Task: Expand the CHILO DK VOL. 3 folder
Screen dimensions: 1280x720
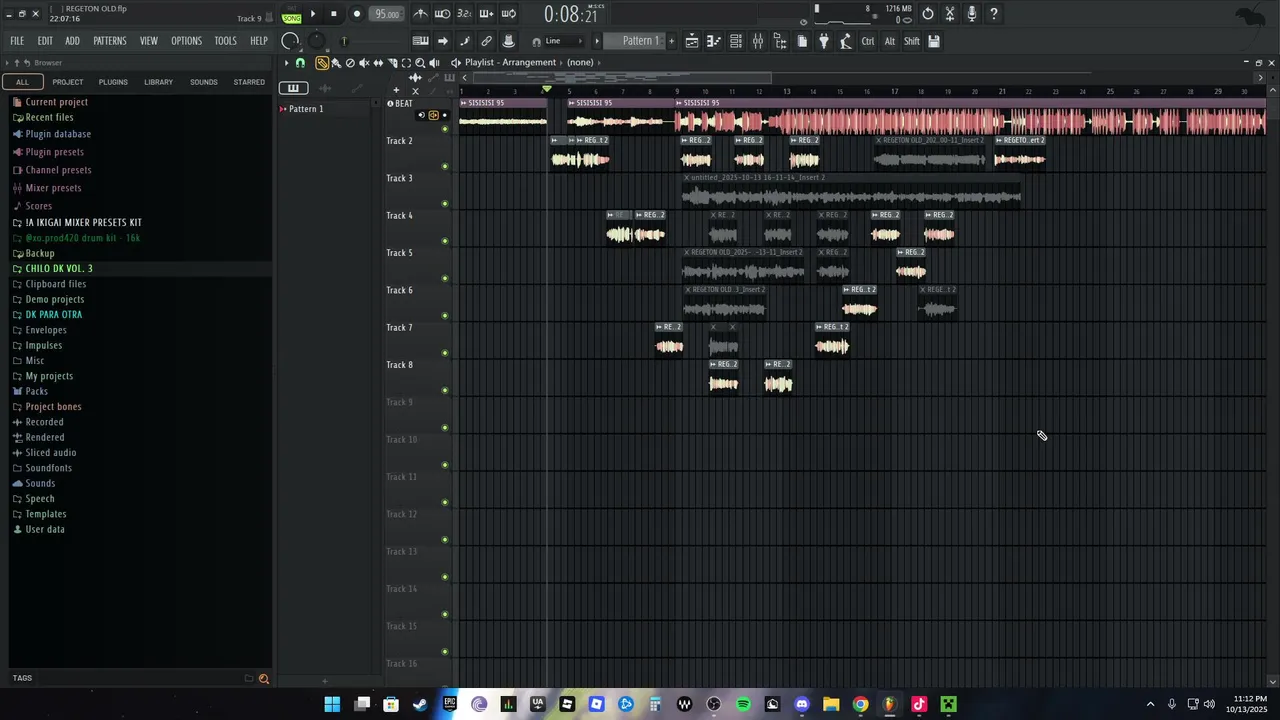Action: pyautogui.click(x=59, y=269)
